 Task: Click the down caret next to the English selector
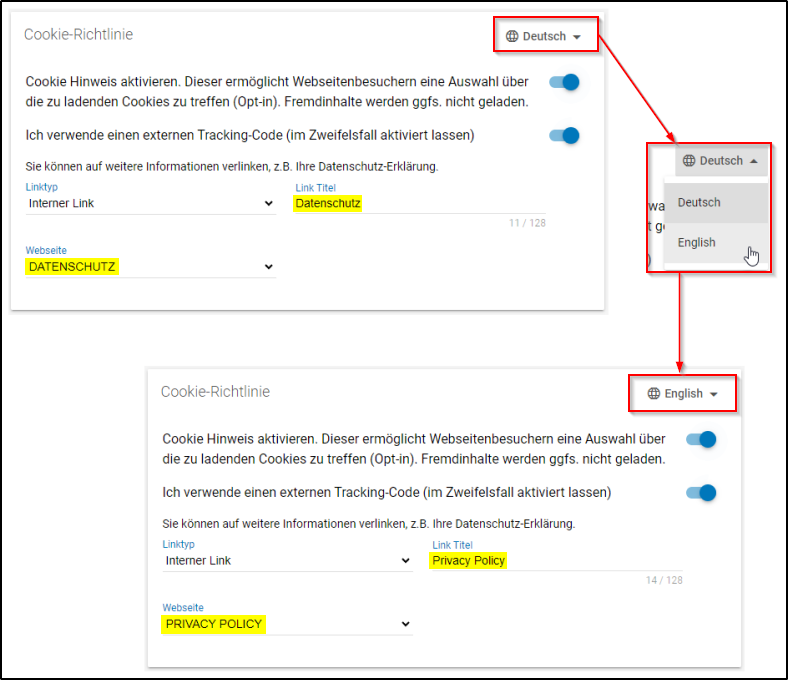point(714,394)
